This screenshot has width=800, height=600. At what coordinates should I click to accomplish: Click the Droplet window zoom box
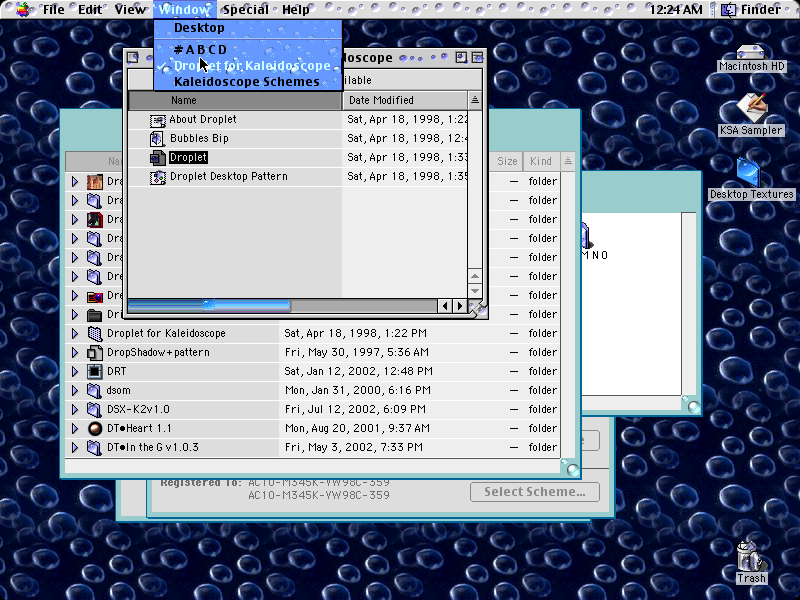point(461,58)
